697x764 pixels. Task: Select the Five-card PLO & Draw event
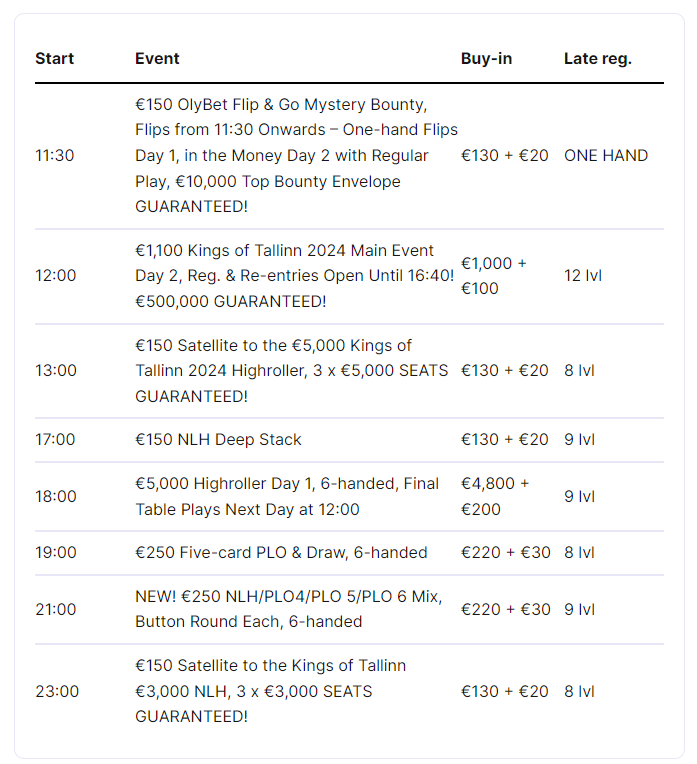pos(281,552)
